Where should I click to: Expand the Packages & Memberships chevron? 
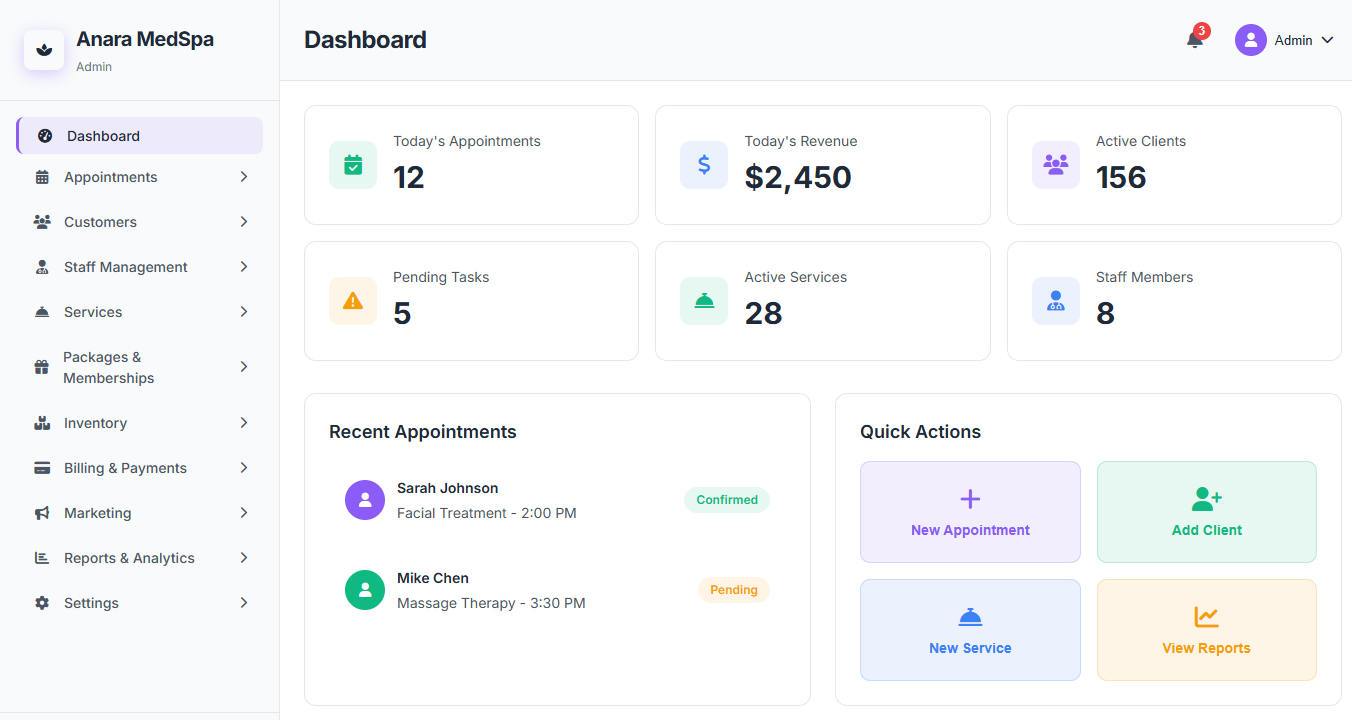point(243,367)
